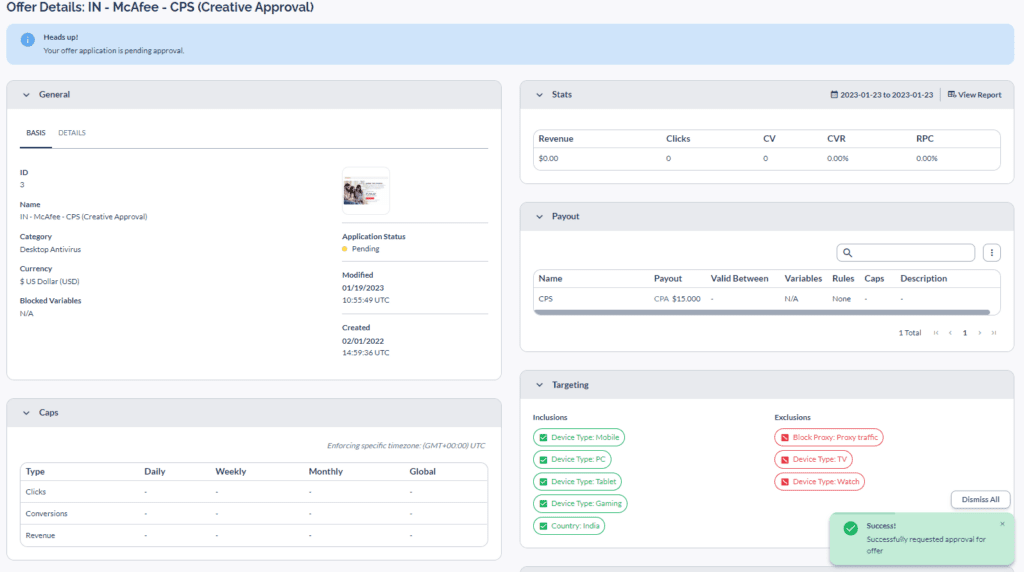1024x572 pixels.
Task: Click the magnifier icon in the Payout search
Action: (x=848, y=253)
